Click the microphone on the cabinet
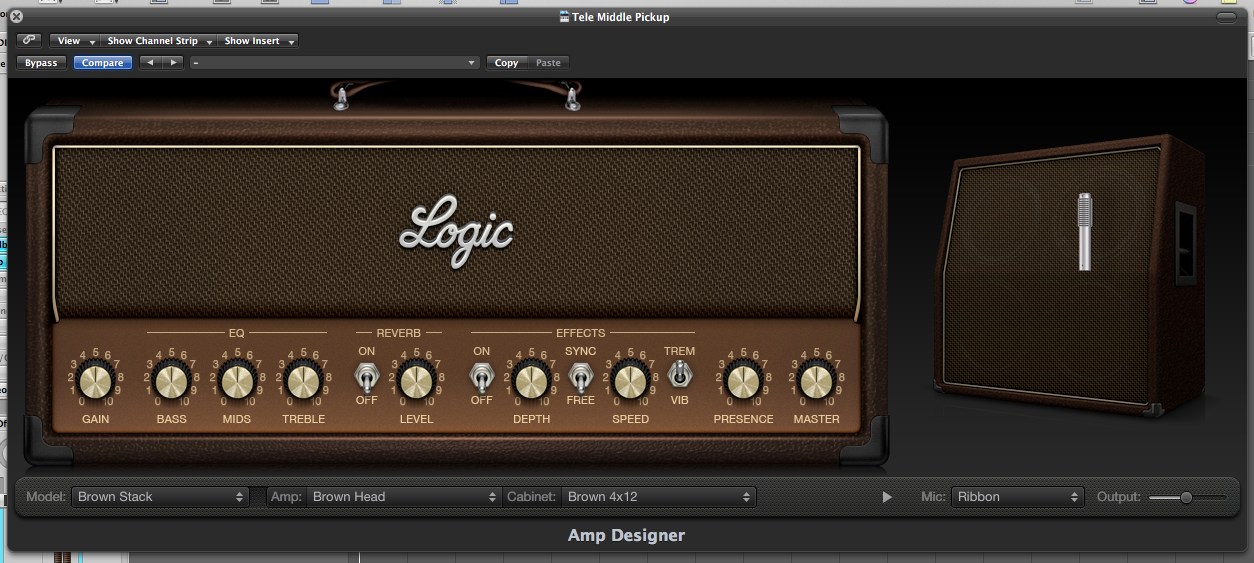The height and width of the screenshot is (563, 1254). 1084,232
